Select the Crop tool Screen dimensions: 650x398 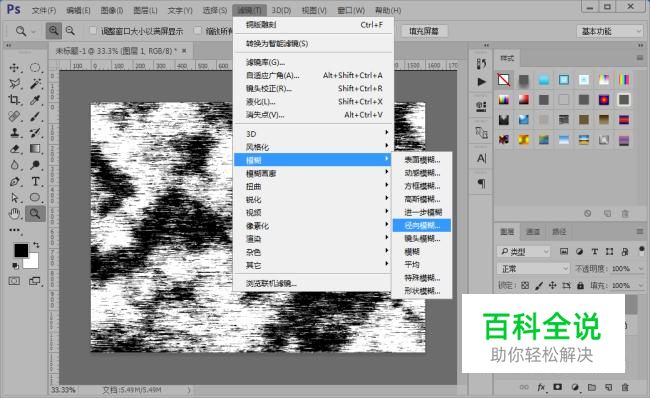14,100
